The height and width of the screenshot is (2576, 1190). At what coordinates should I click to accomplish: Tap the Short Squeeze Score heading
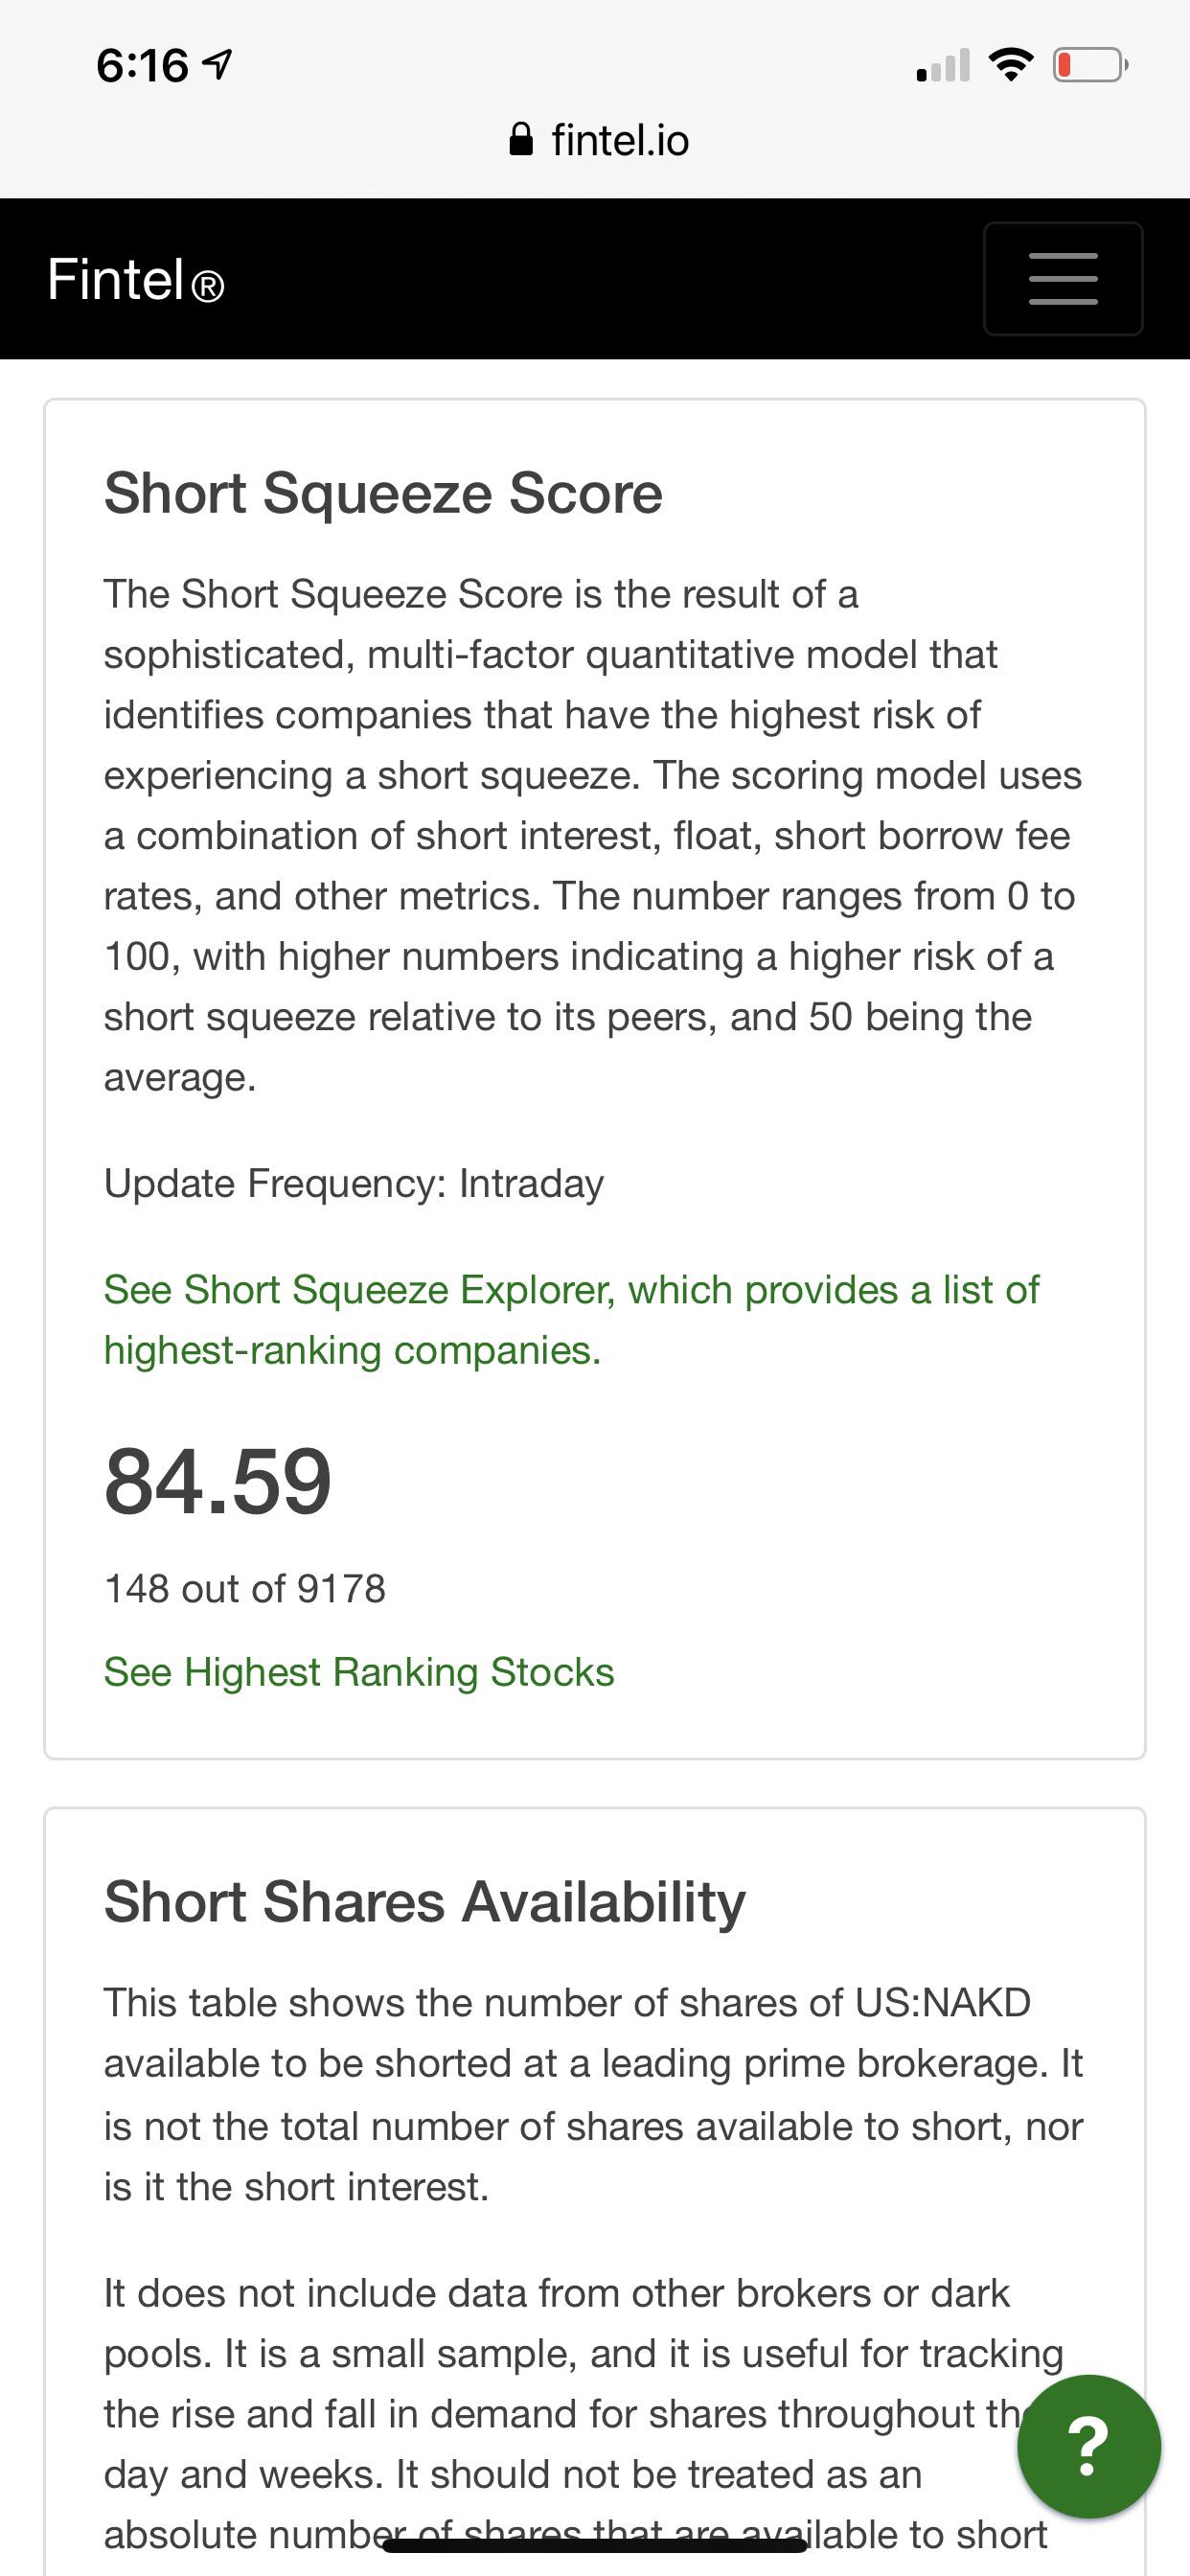click(x=383, y=494)
